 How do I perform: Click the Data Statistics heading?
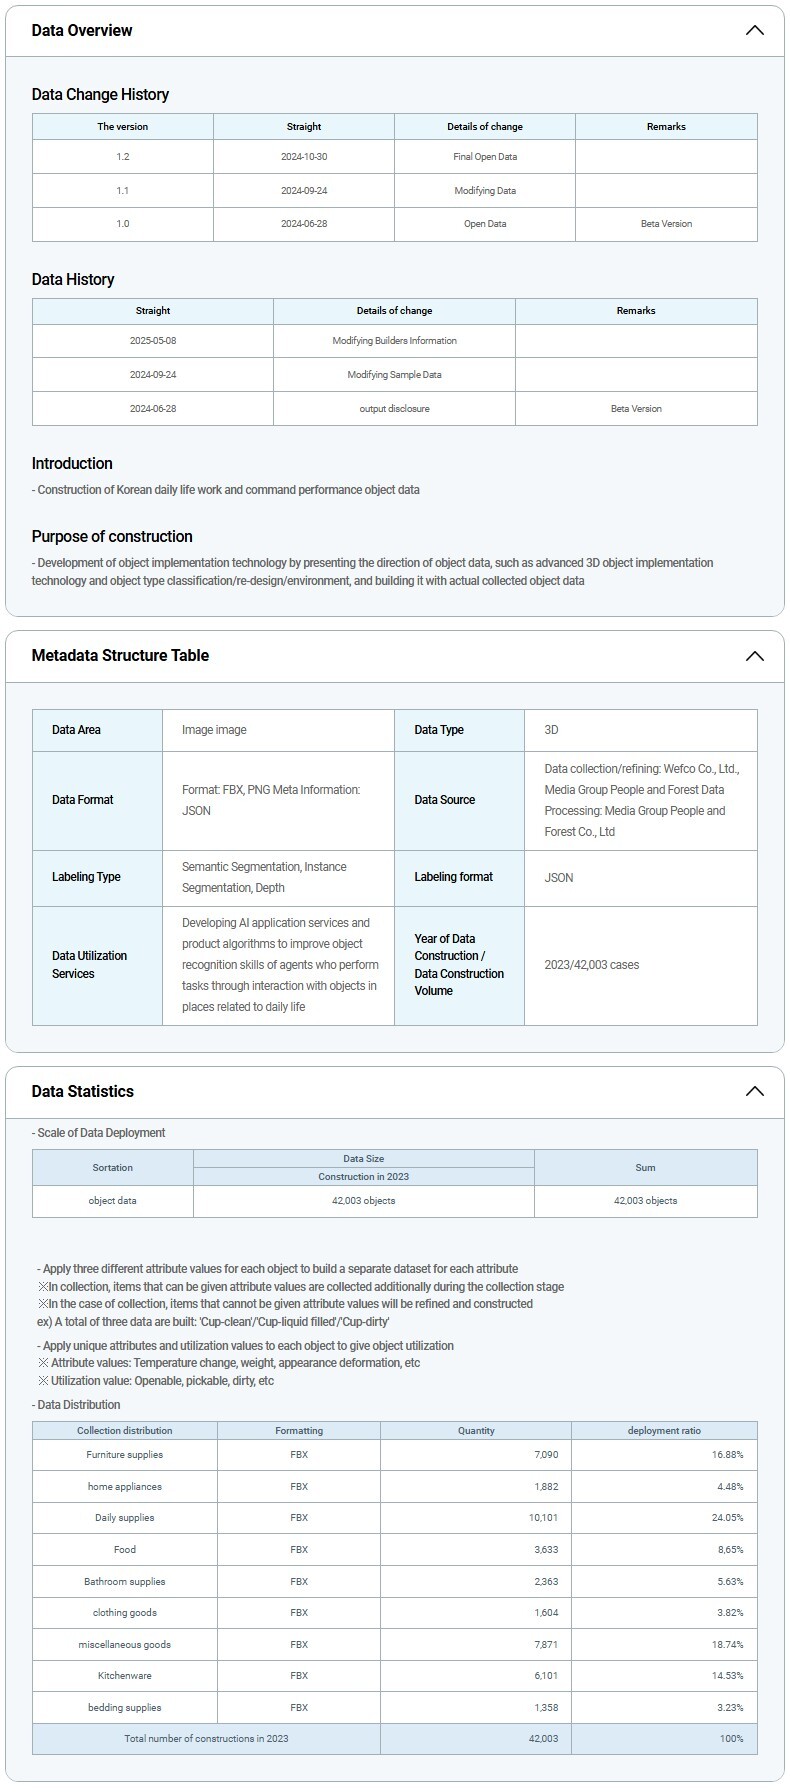coord(82,1091)
